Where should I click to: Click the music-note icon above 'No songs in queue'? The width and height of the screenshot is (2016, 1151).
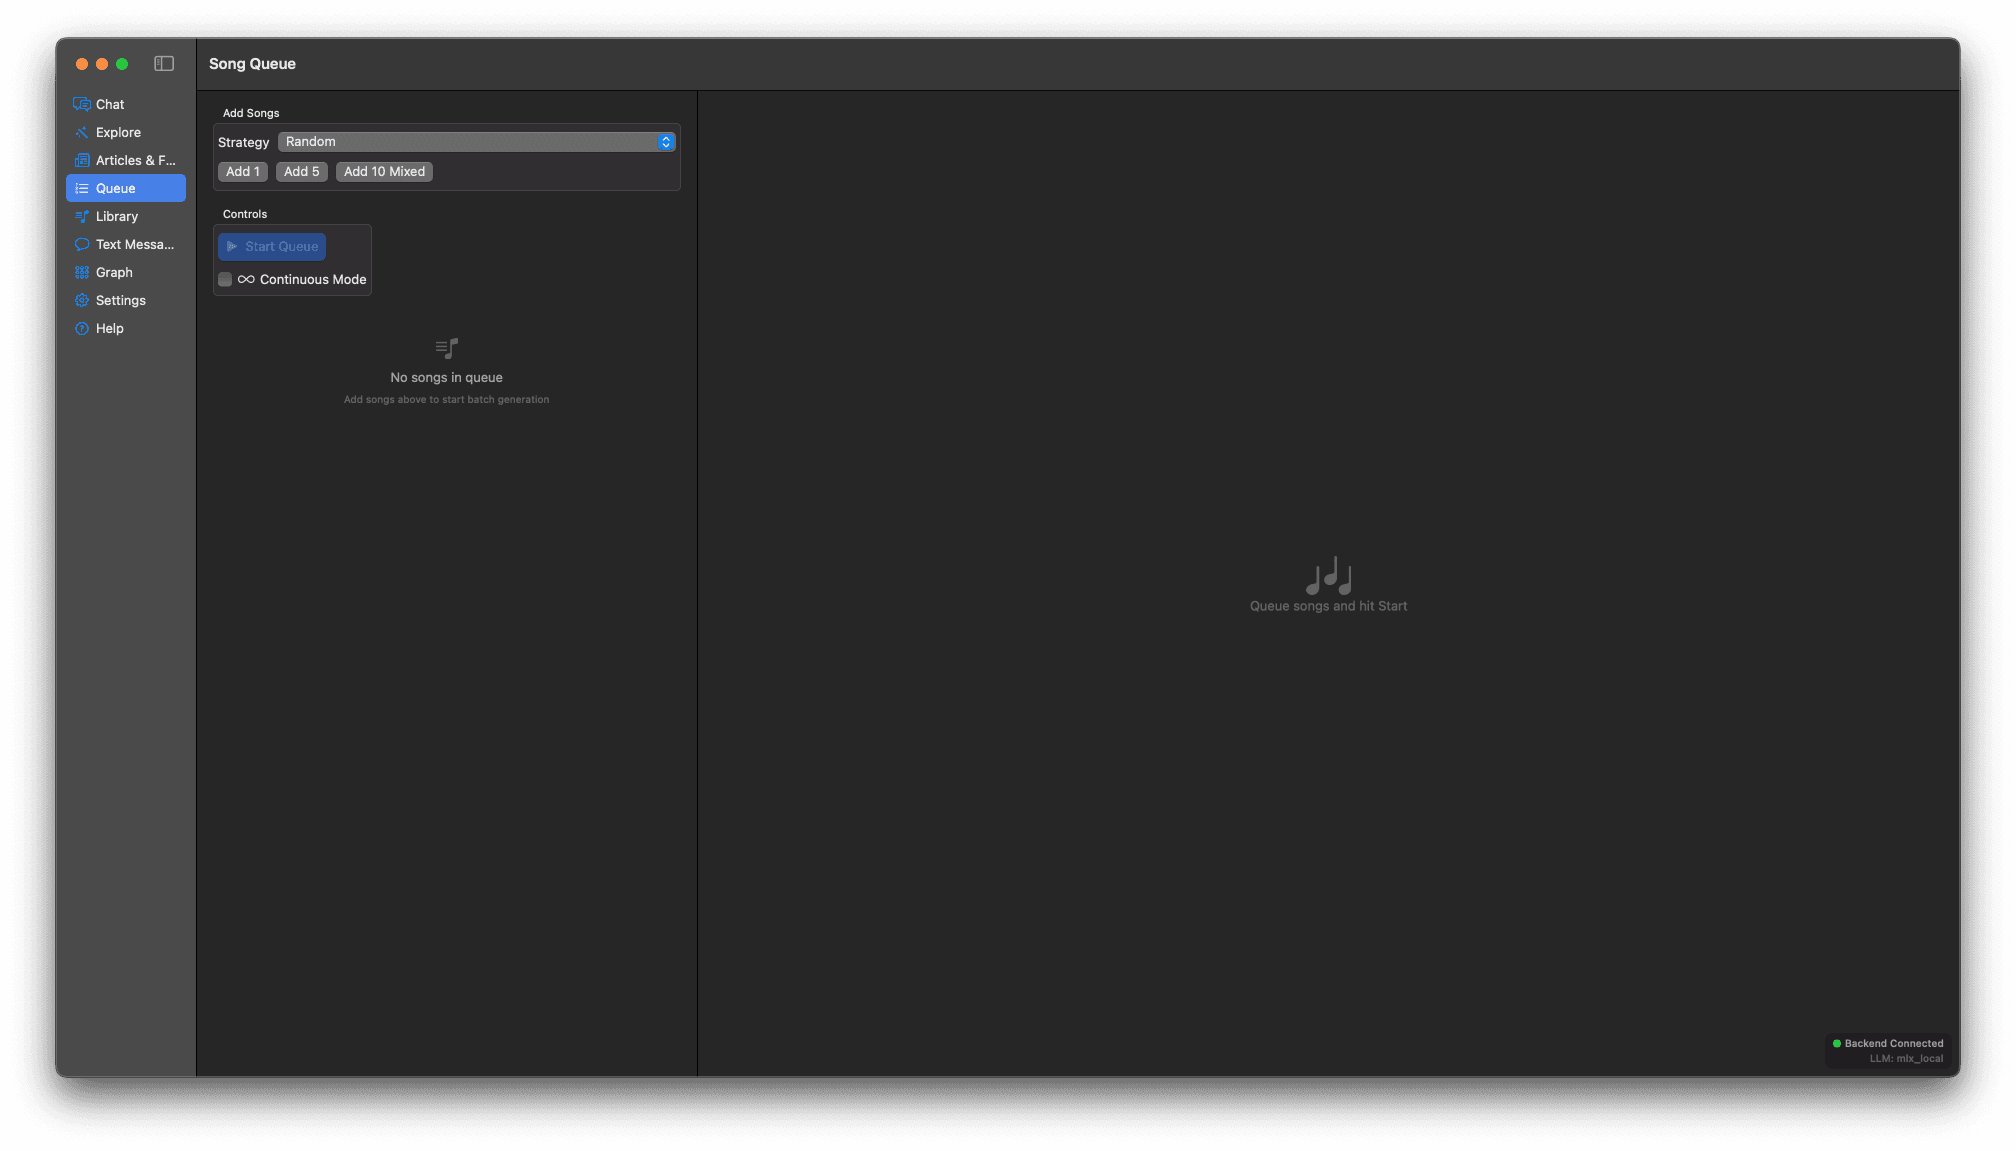[447, 348]
